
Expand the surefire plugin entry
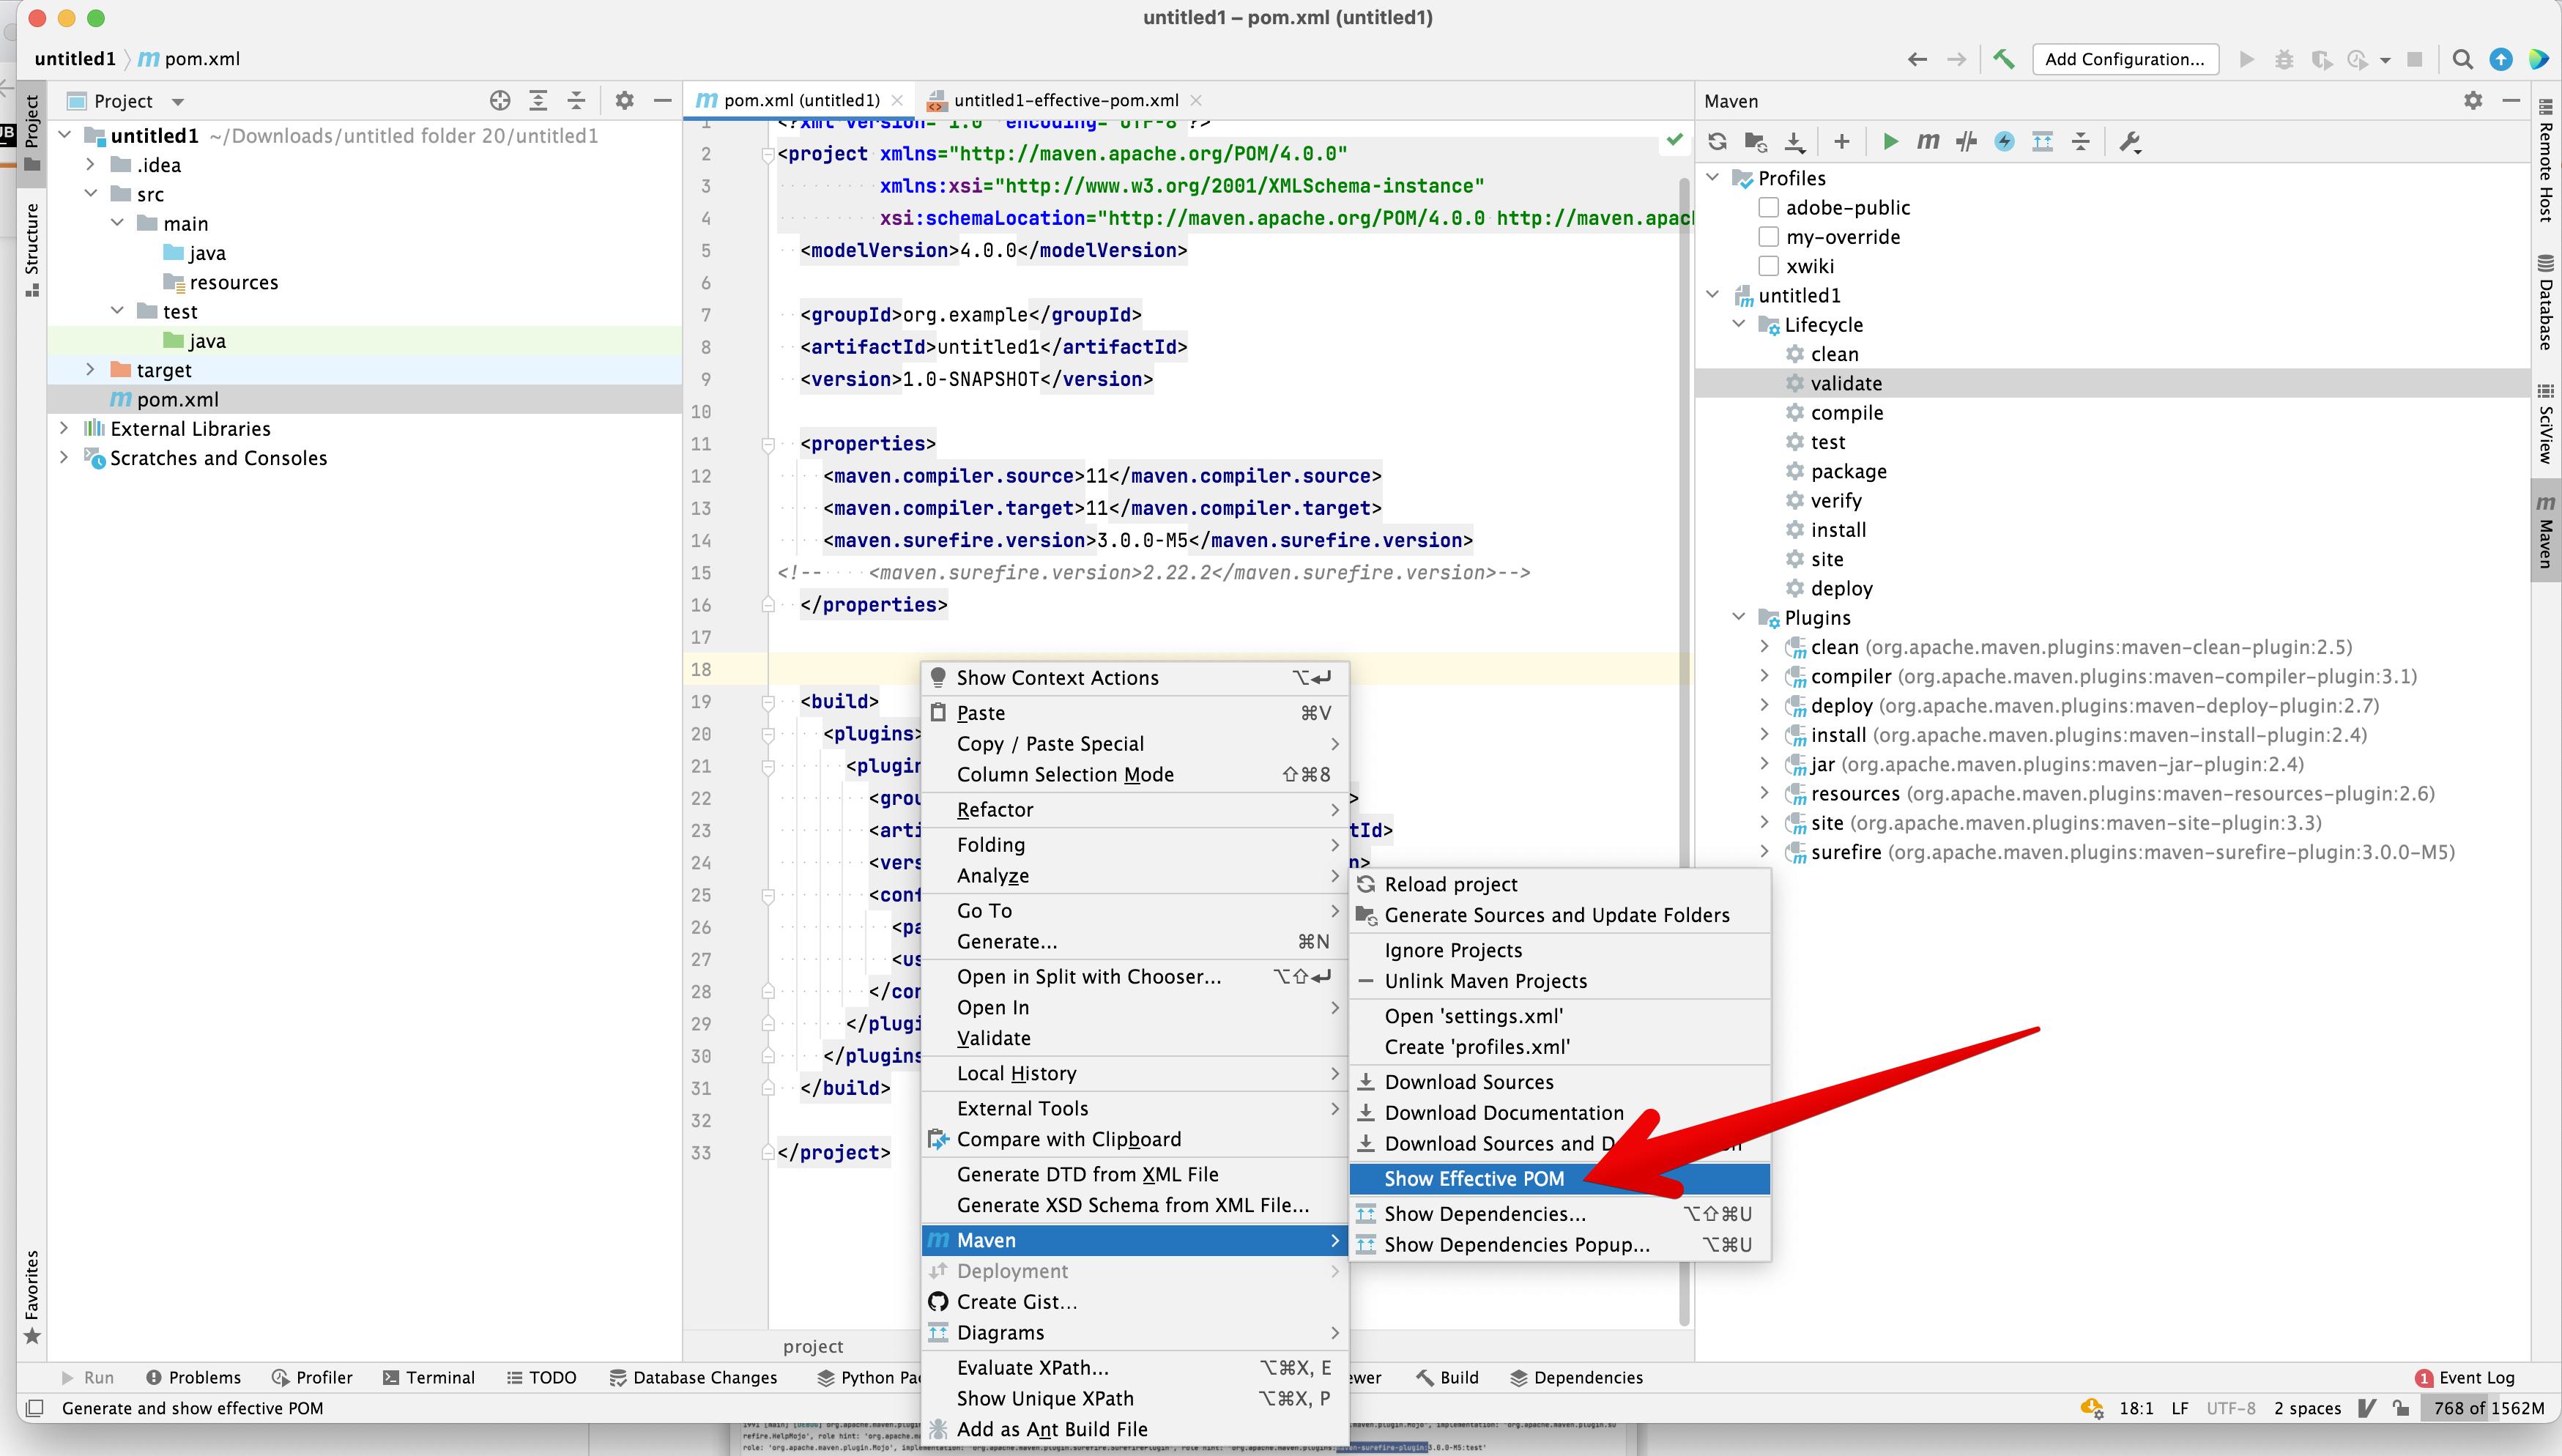tap(1765, 851)
